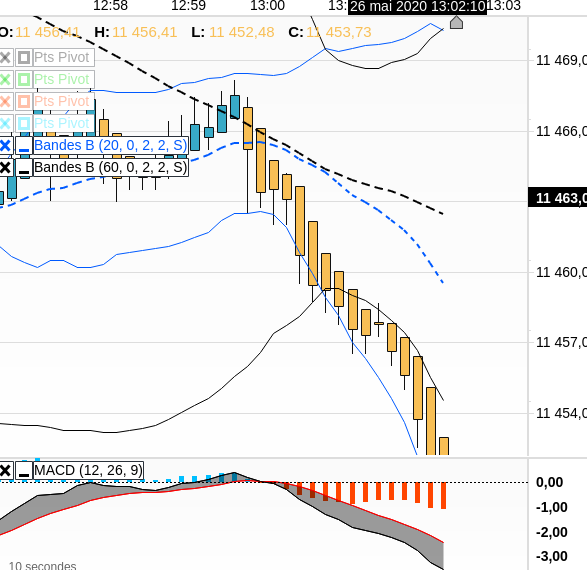Screen dimensions: 587x570
Task: Open the MACD (12, 26, 9) label settings
Action: point(88,470)
